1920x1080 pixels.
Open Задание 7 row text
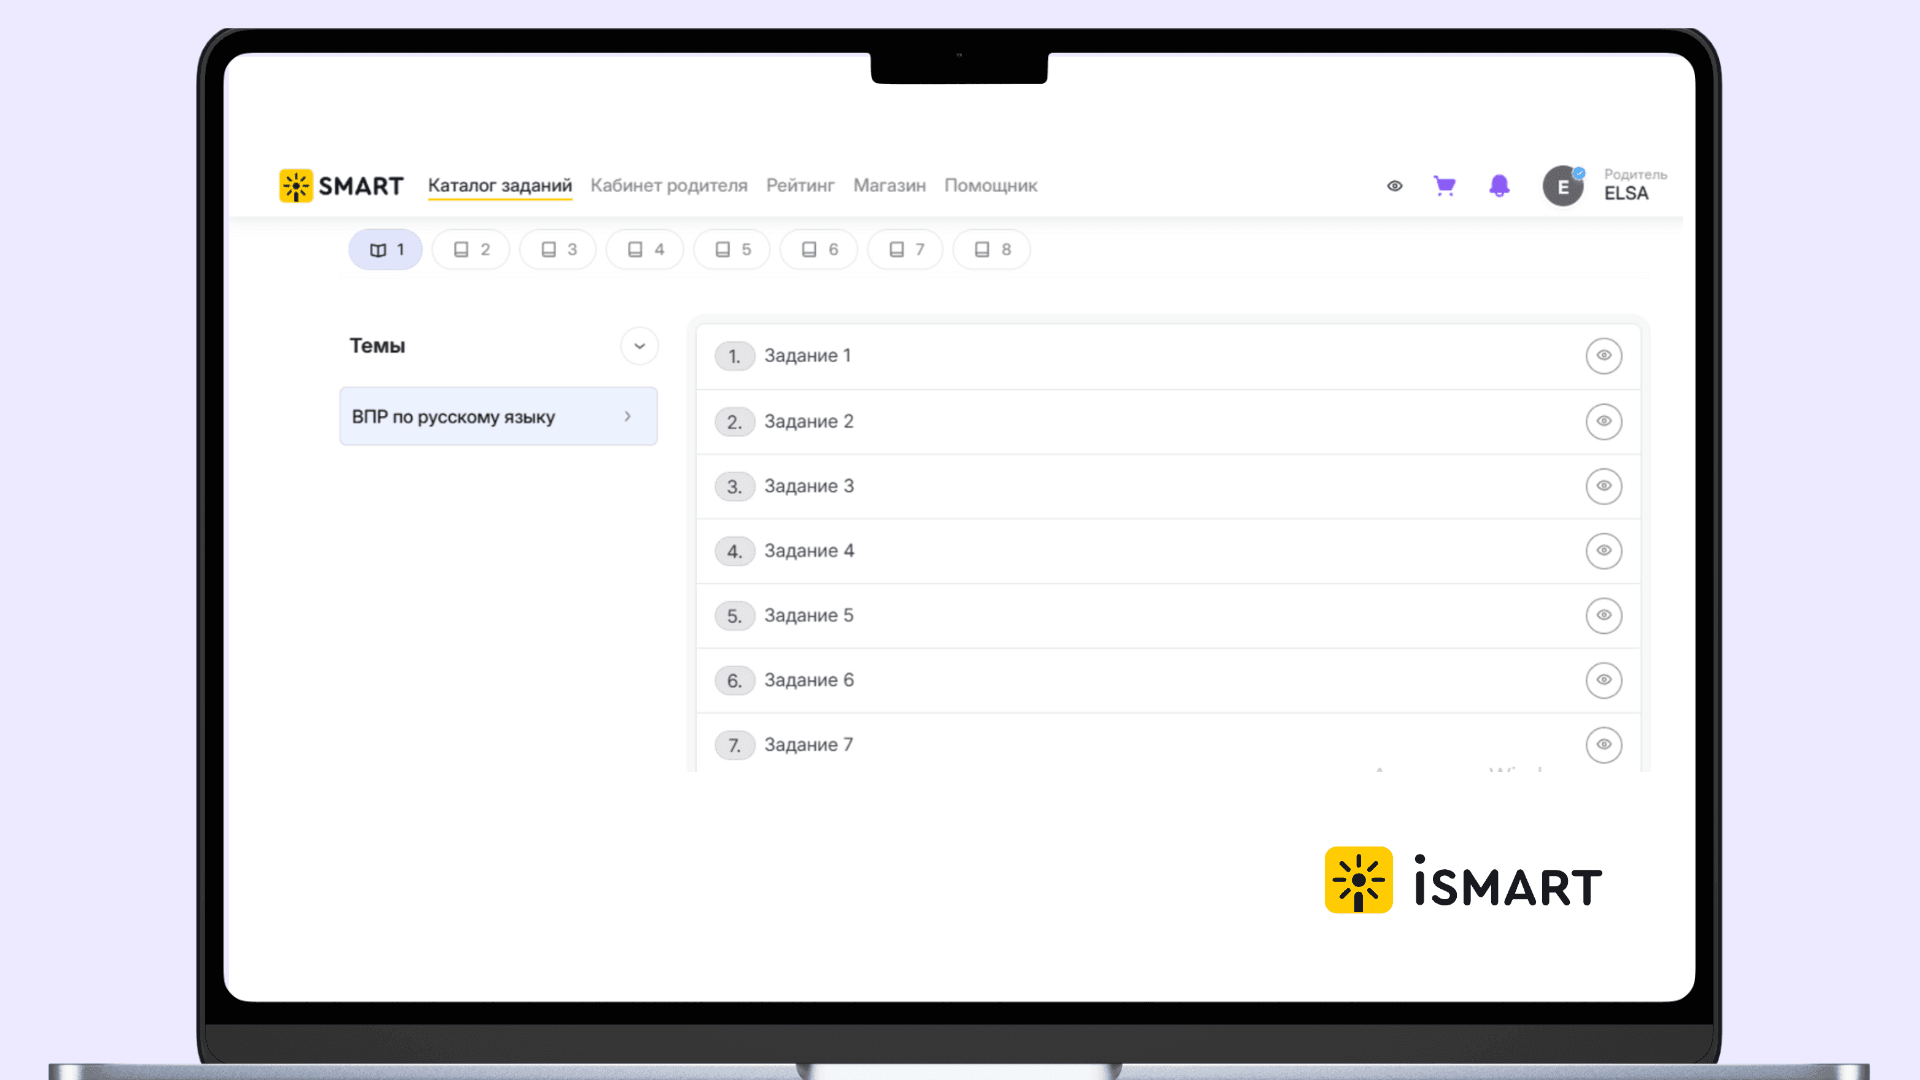[809, 745]
